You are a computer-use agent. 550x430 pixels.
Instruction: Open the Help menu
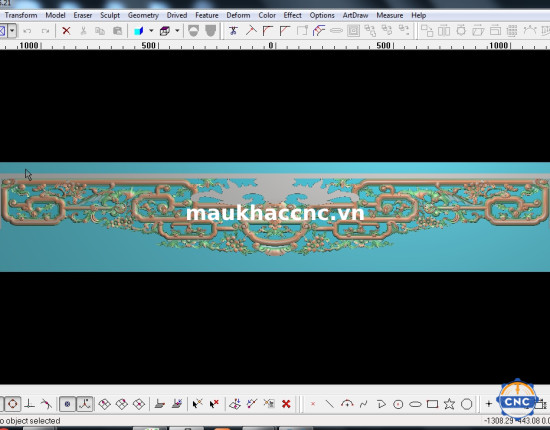pyautogui.click(x=418, y=15)
